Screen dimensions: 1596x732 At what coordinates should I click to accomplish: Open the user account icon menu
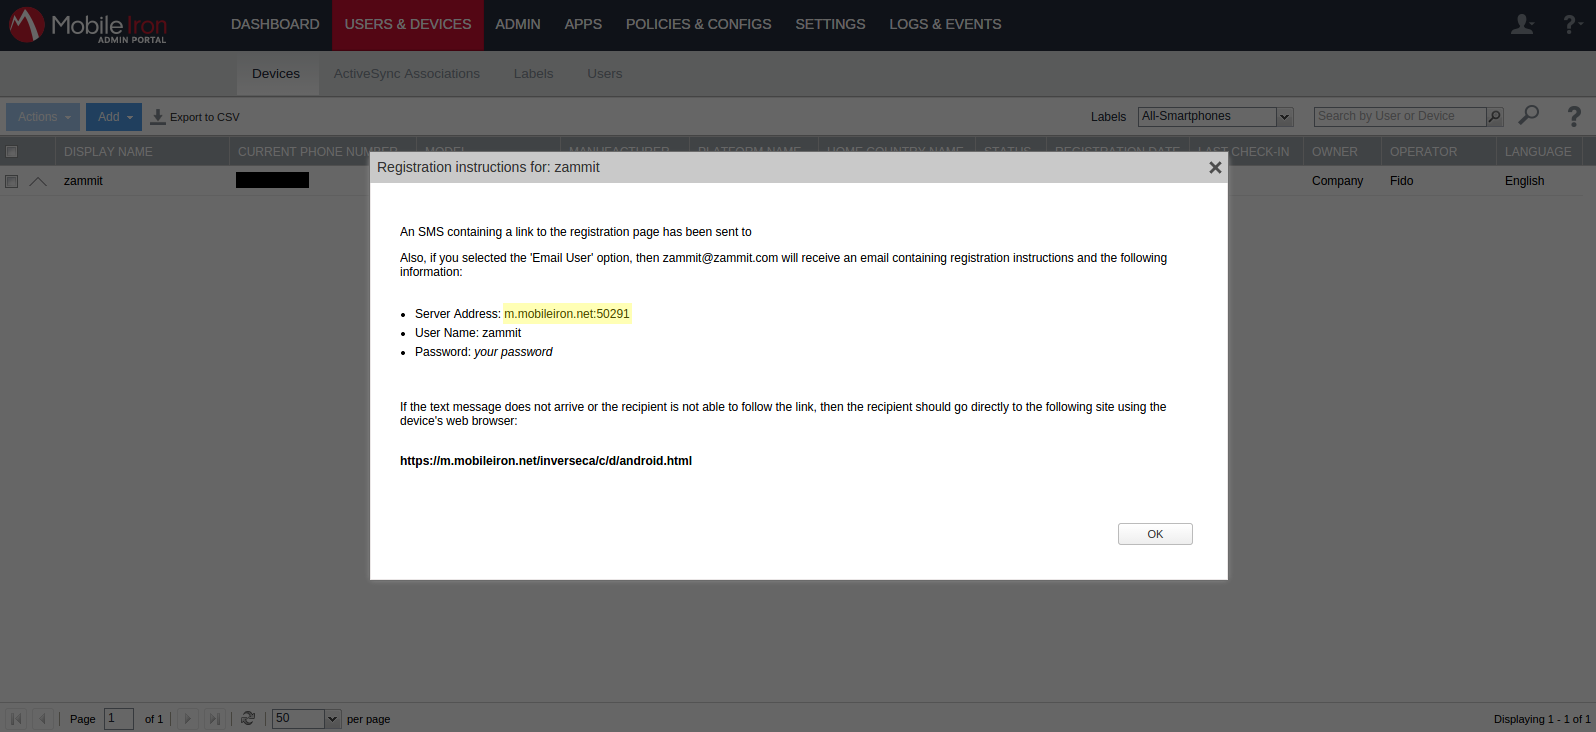coord(1522,24)
